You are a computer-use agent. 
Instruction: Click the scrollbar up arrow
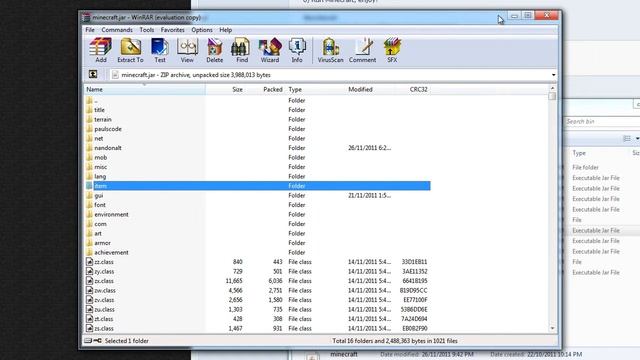pyautogui.click(x=552, y=88)
